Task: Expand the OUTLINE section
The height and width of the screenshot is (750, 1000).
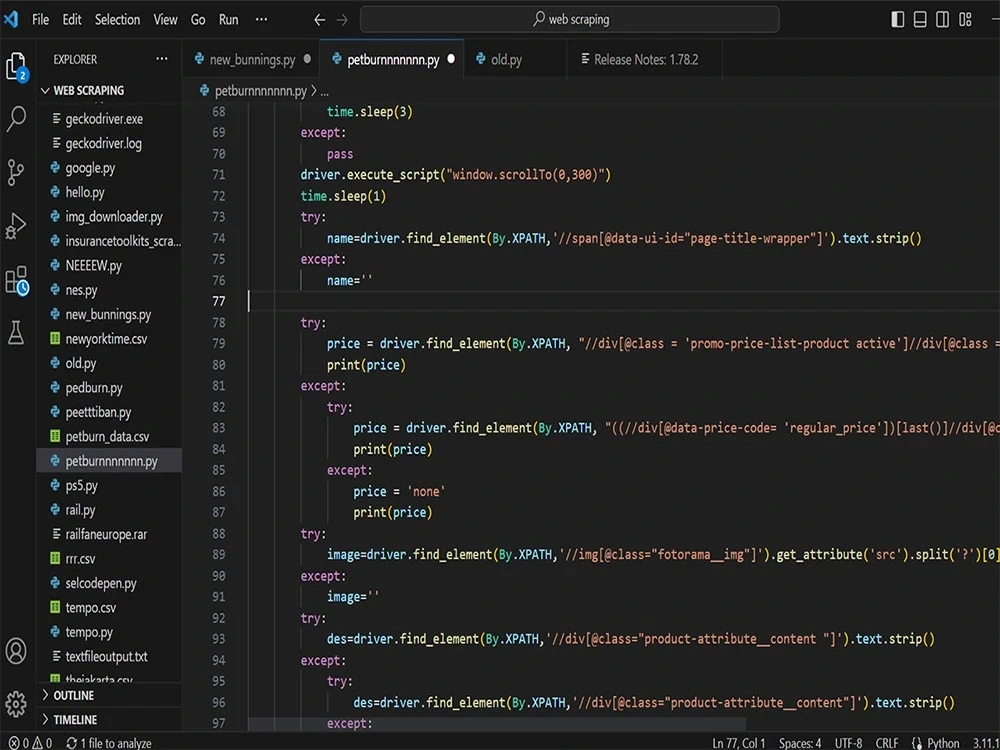Action: [x=73, y=695]
